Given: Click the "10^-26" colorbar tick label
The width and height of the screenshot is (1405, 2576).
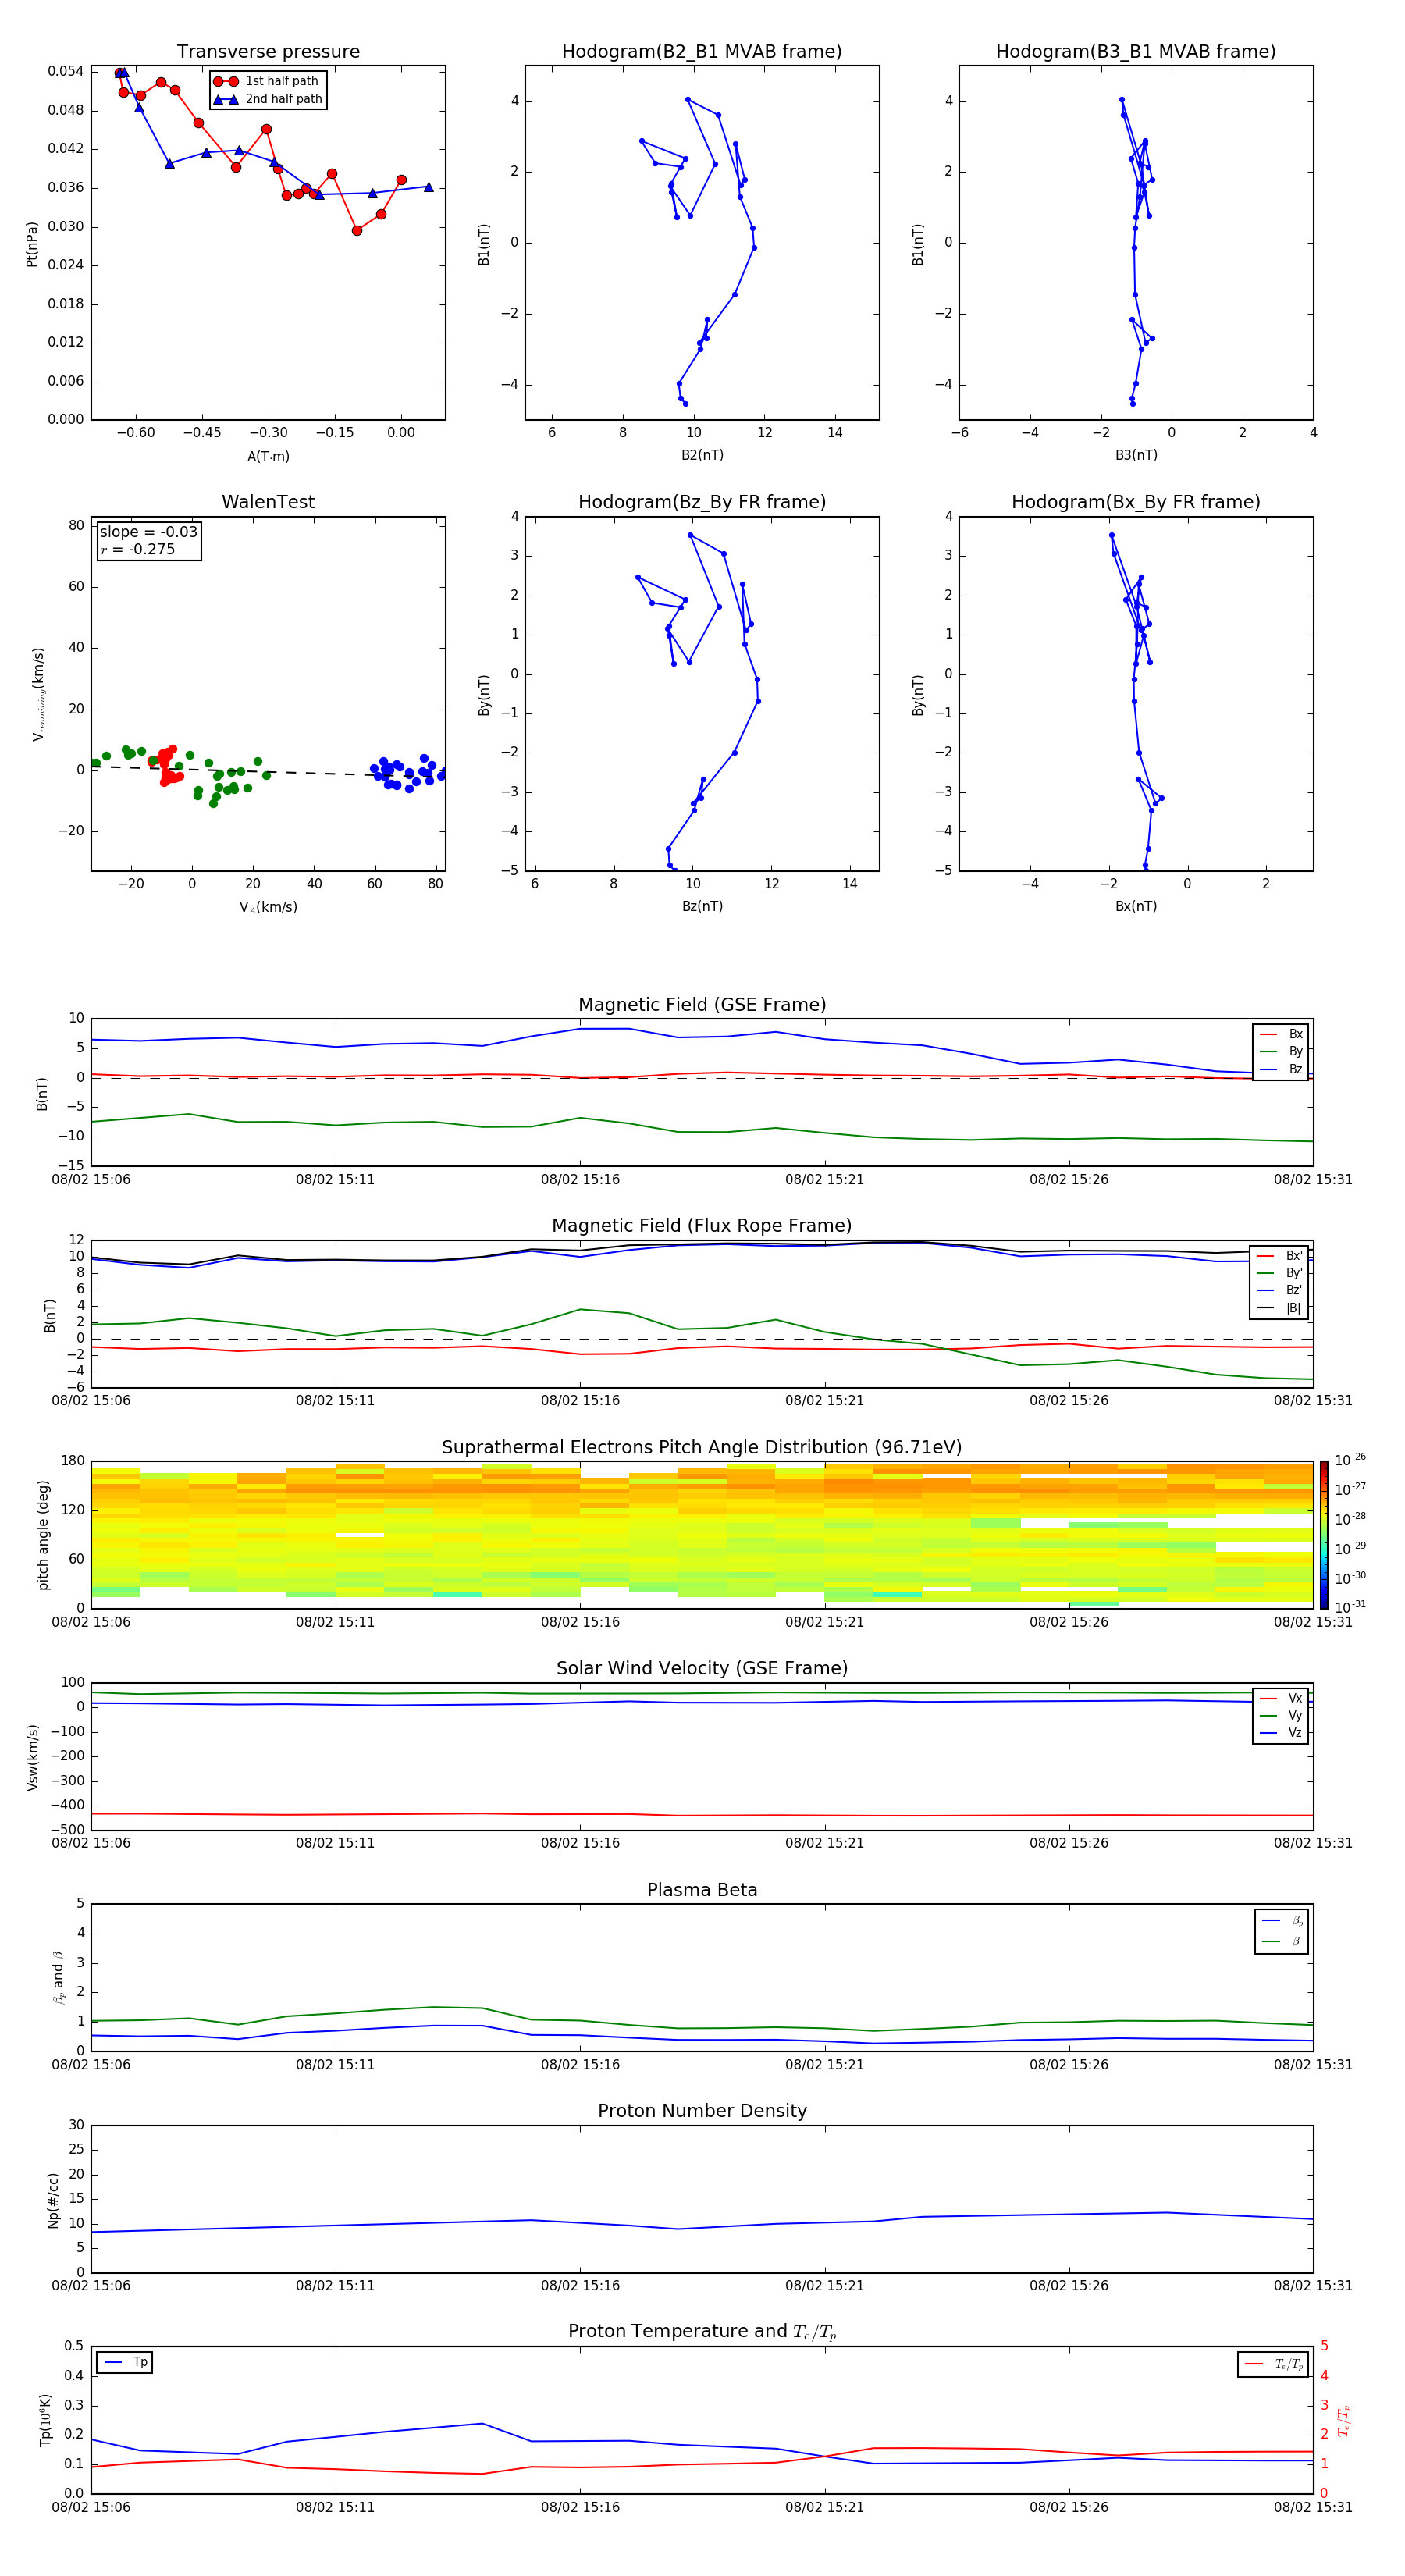Looking at the screenshot, I should point(1350,1460).
